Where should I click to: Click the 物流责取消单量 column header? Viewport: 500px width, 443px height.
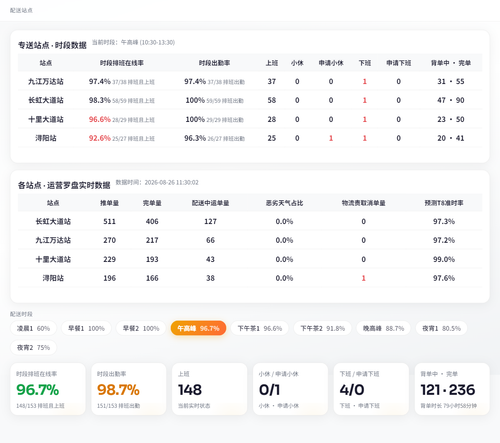coord(363,203)
